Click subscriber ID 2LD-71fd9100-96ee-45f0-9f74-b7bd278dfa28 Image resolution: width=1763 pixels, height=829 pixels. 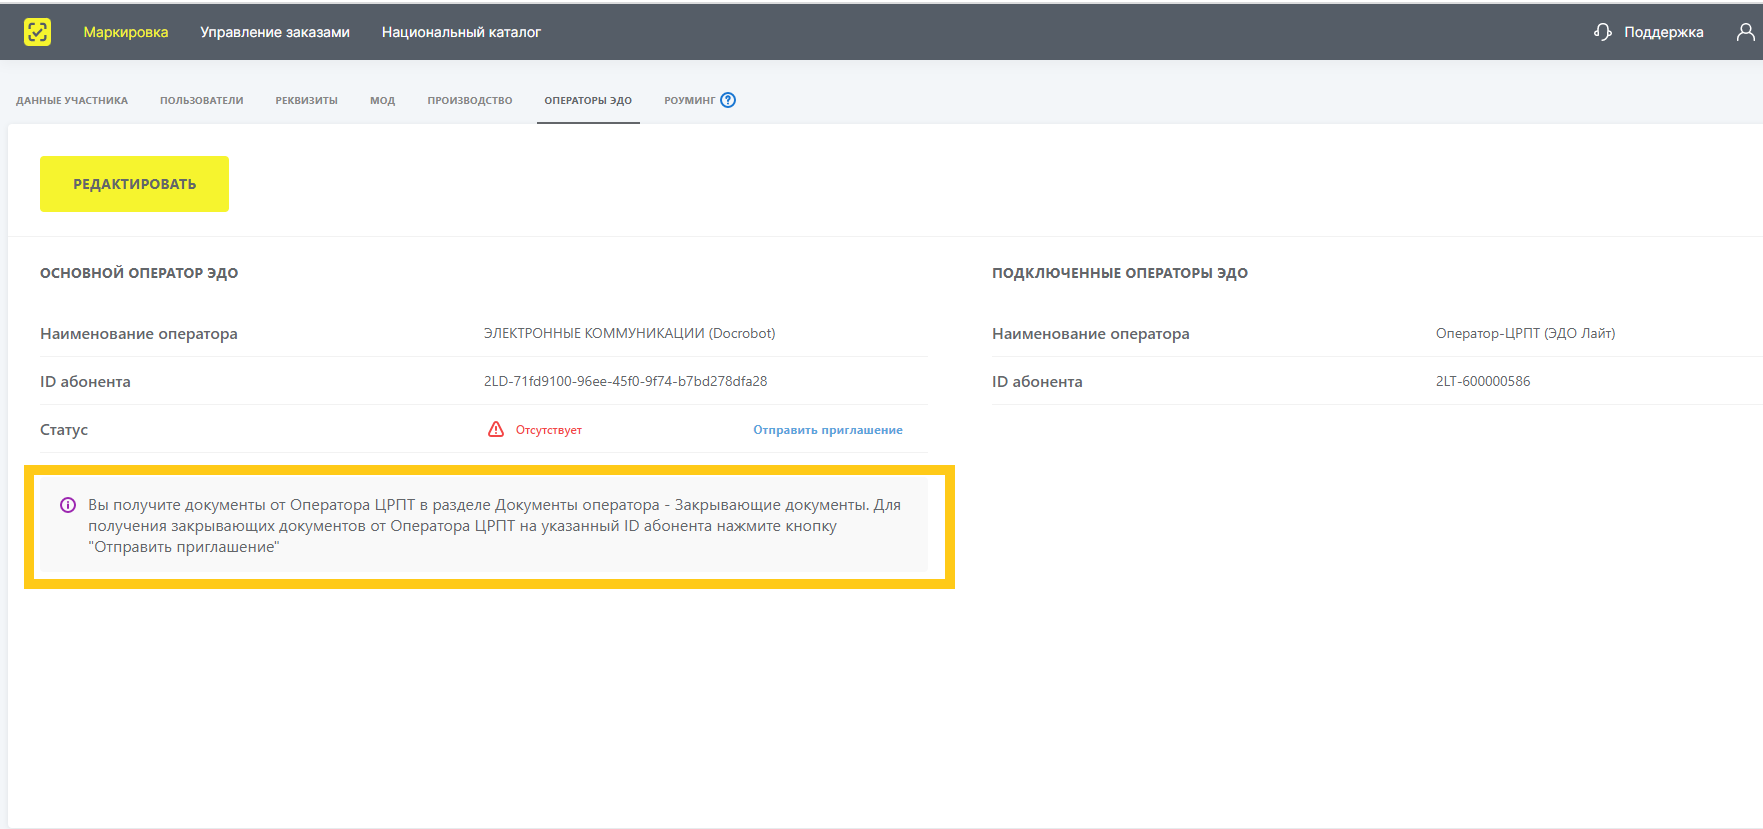(x=626, y=381)
